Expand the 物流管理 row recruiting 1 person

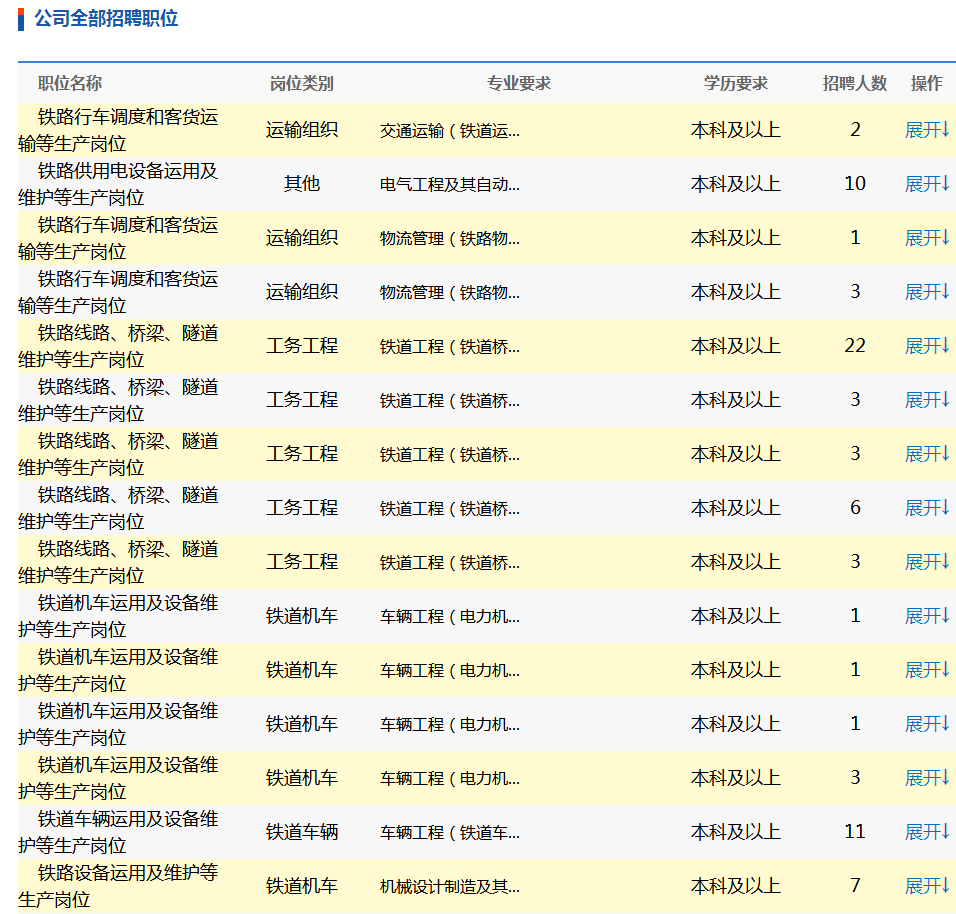click(x=926, y=238)
